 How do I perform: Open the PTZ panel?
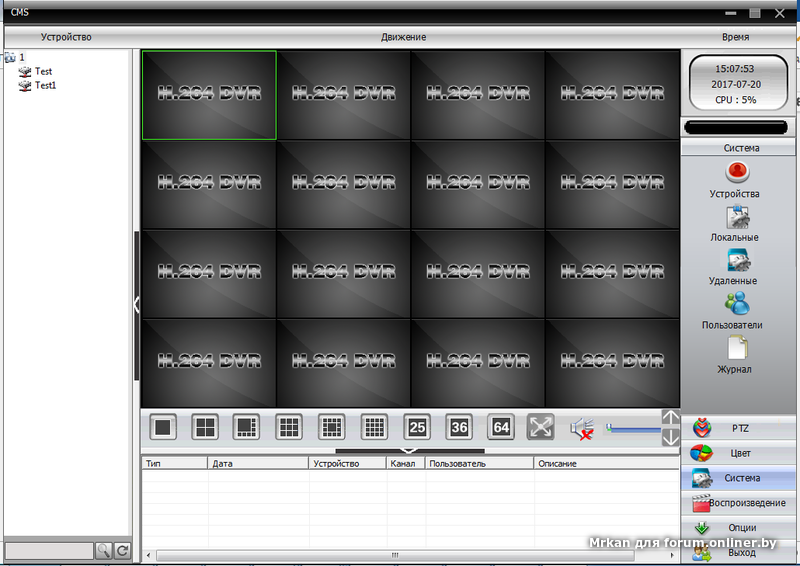[x=738, y=428]
